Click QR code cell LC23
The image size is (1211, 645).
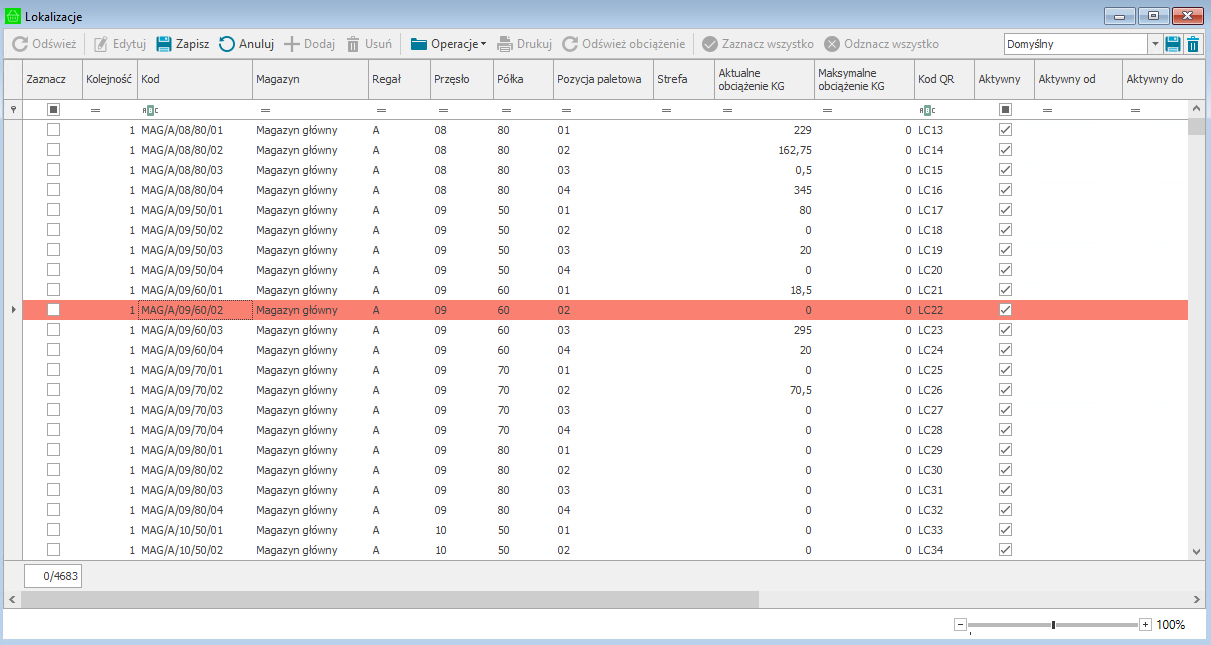pyautogui.click(x=944, y=330)
